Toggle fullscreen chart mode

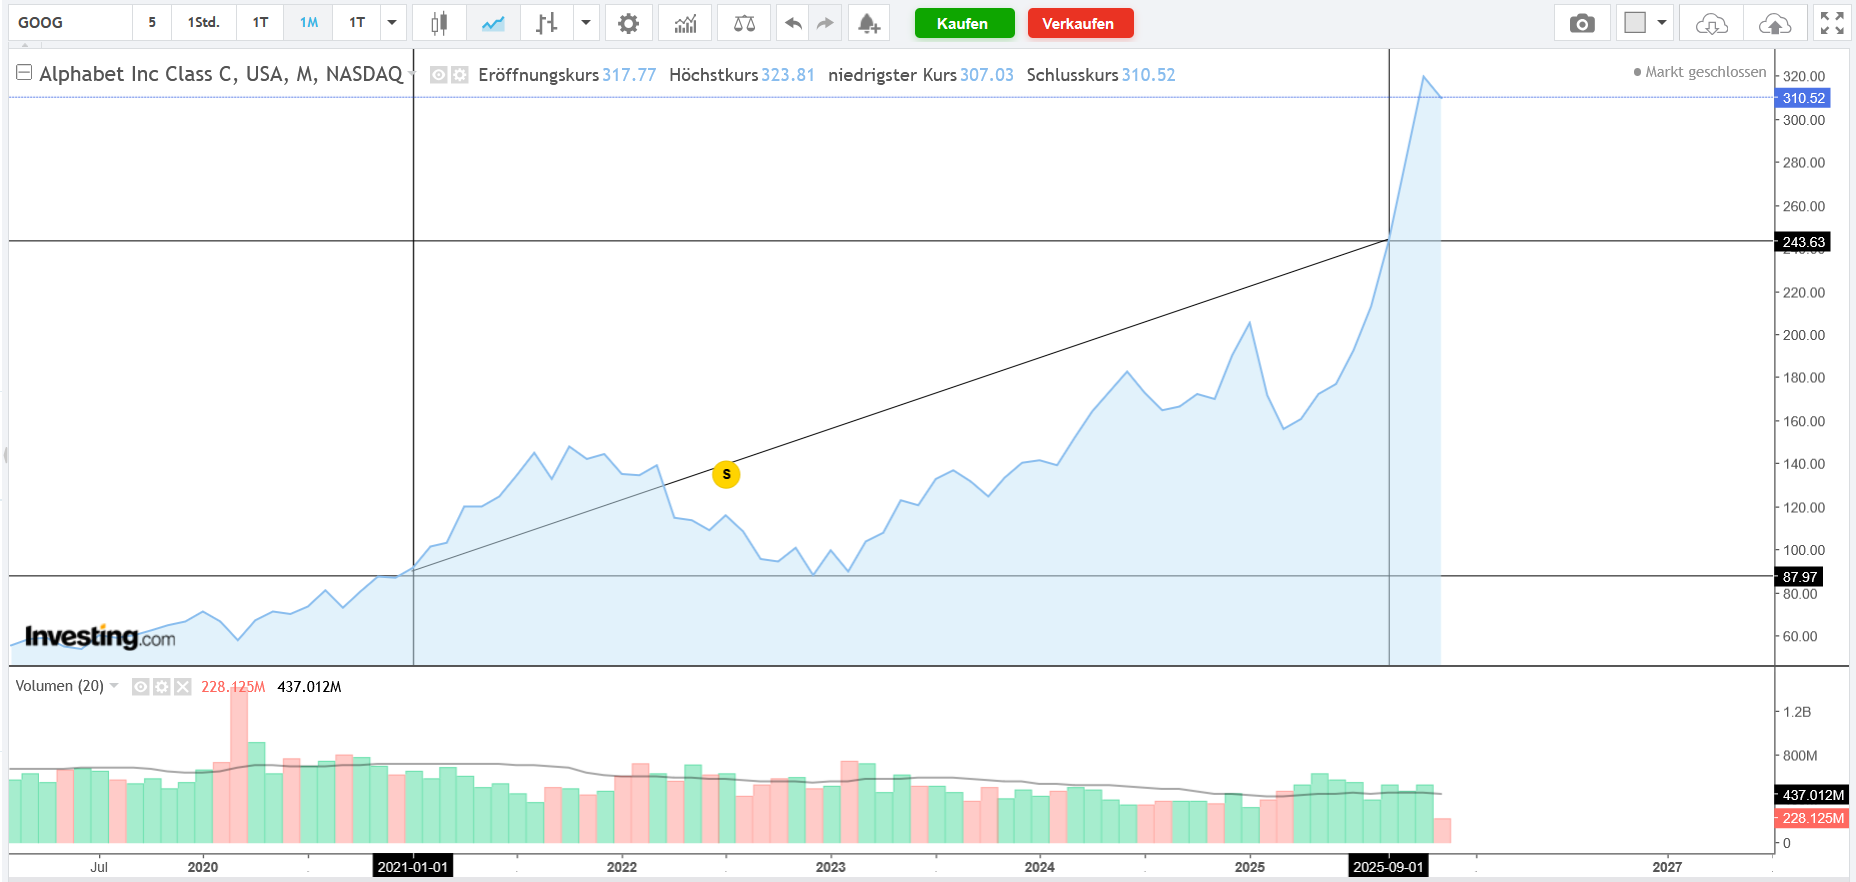[1832, 23]
